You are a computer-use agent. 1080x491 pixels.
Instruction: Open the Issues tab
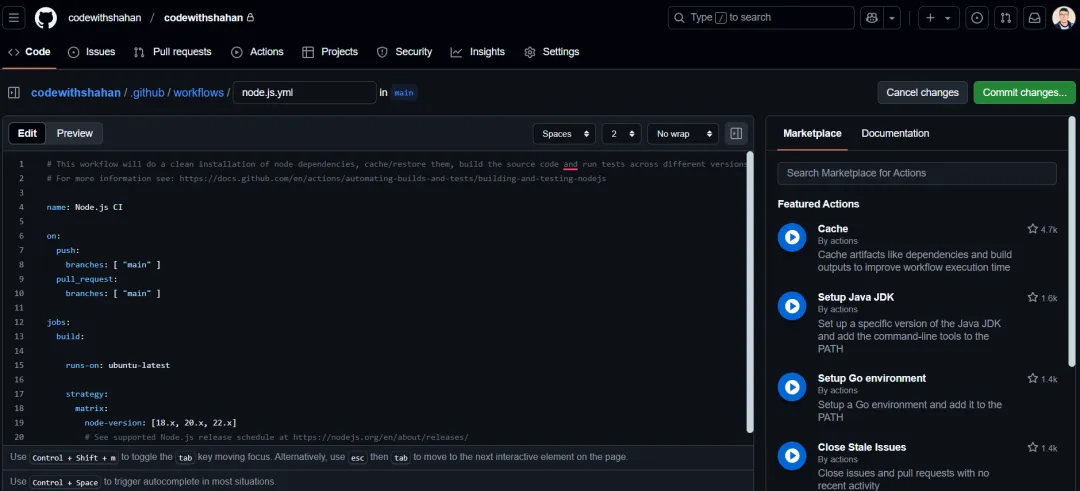pos(92,52)
